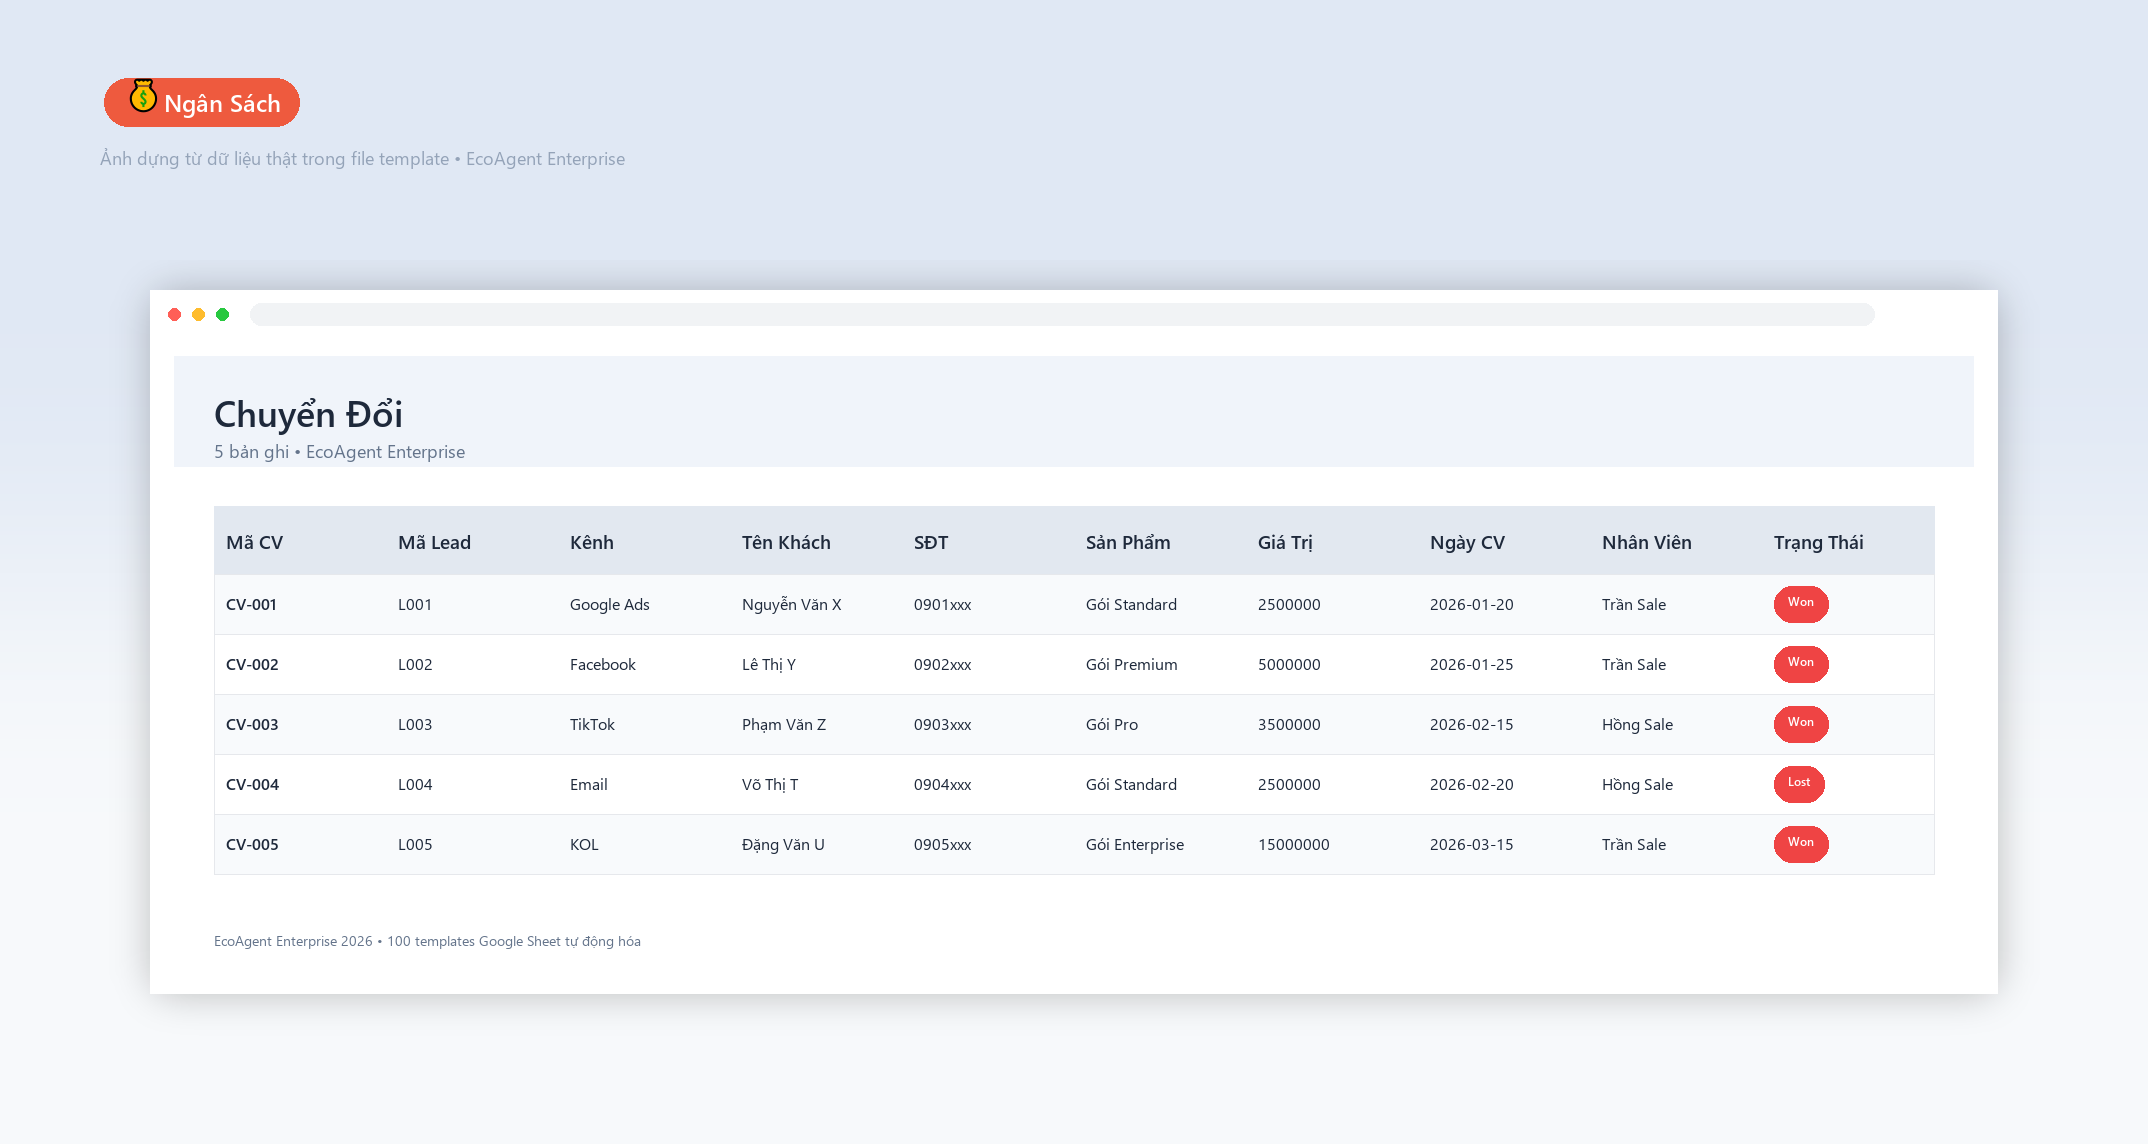Select the CV-005 row code
Screen dimensions: 2148x1144
(x=252, y=844)
